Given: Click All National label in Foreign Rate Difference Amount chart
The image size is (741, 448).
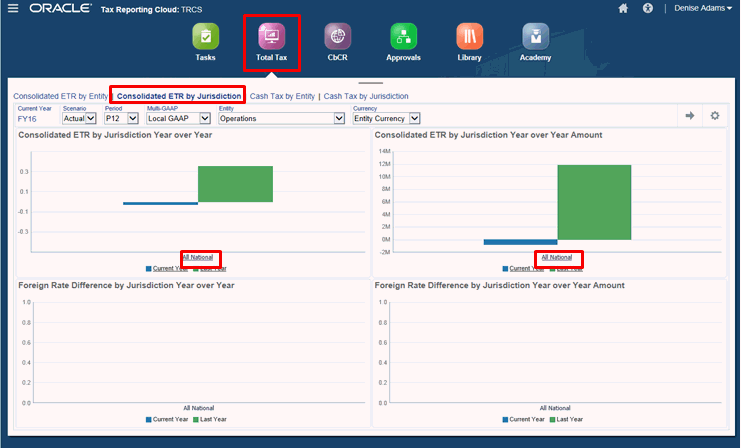Looking at the screenshot, I should pos(555,408).
